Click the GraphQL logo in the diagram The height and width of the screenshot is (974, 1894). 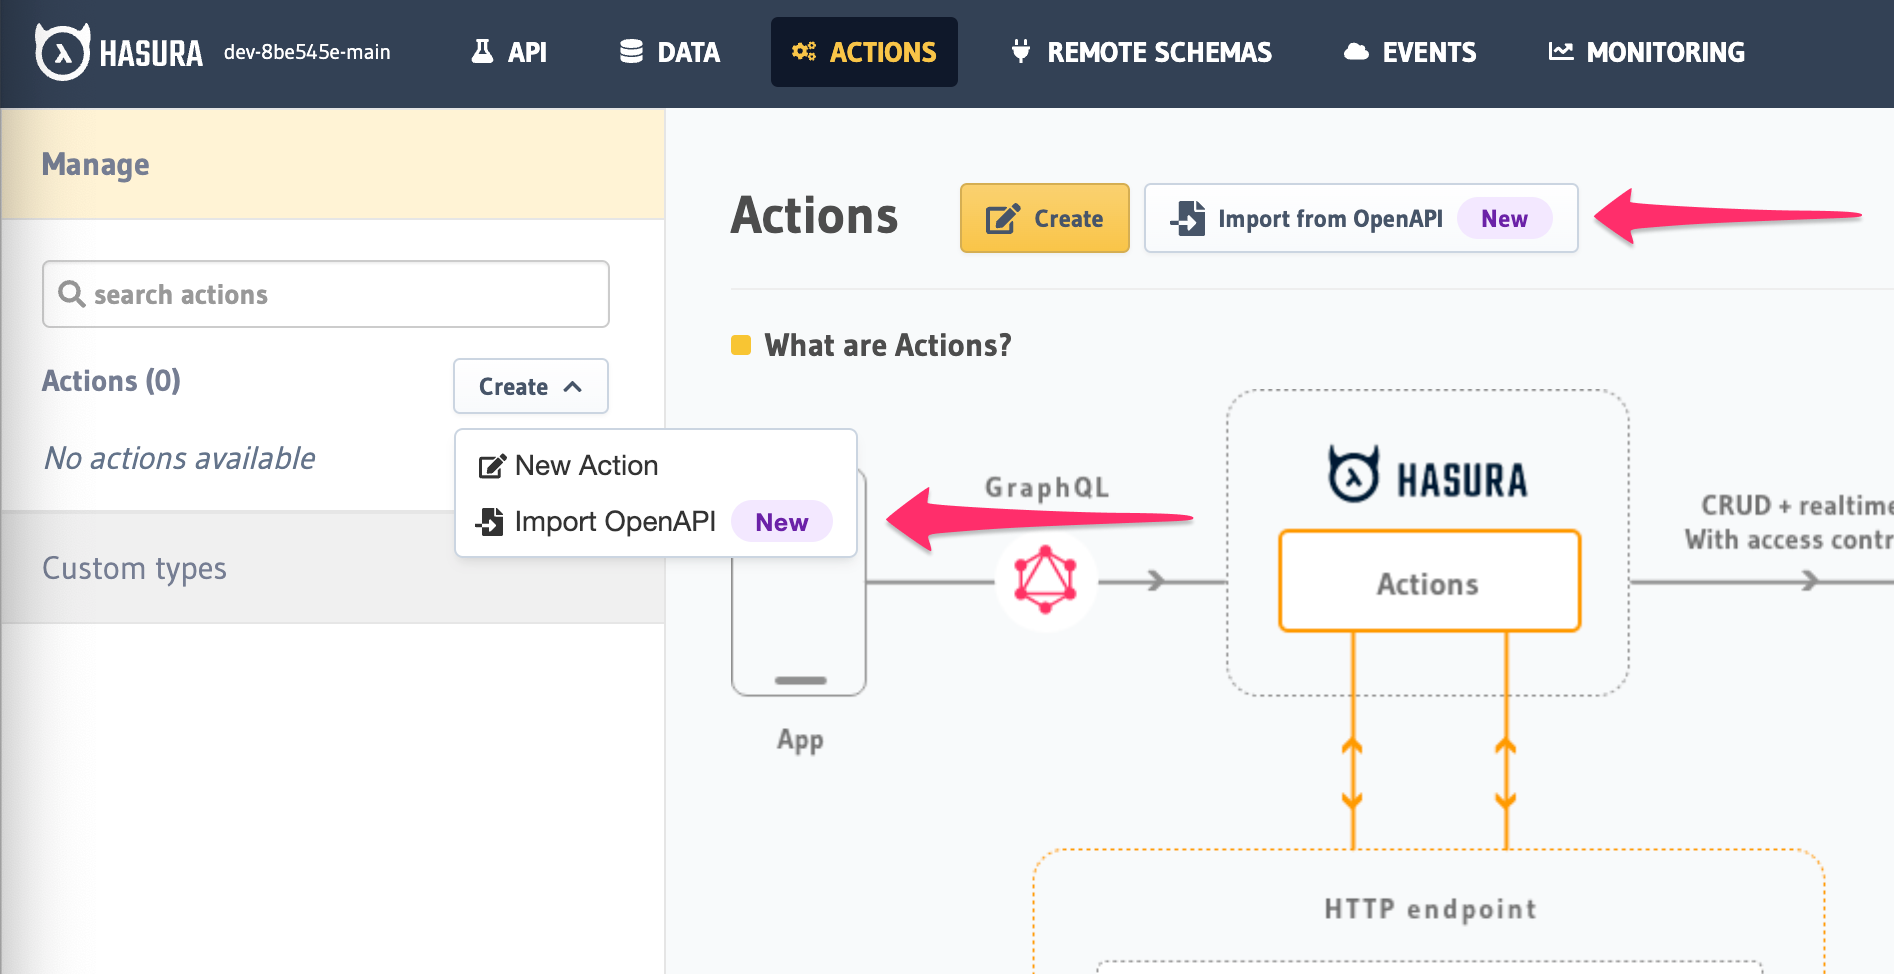(x=1046, y=580)
